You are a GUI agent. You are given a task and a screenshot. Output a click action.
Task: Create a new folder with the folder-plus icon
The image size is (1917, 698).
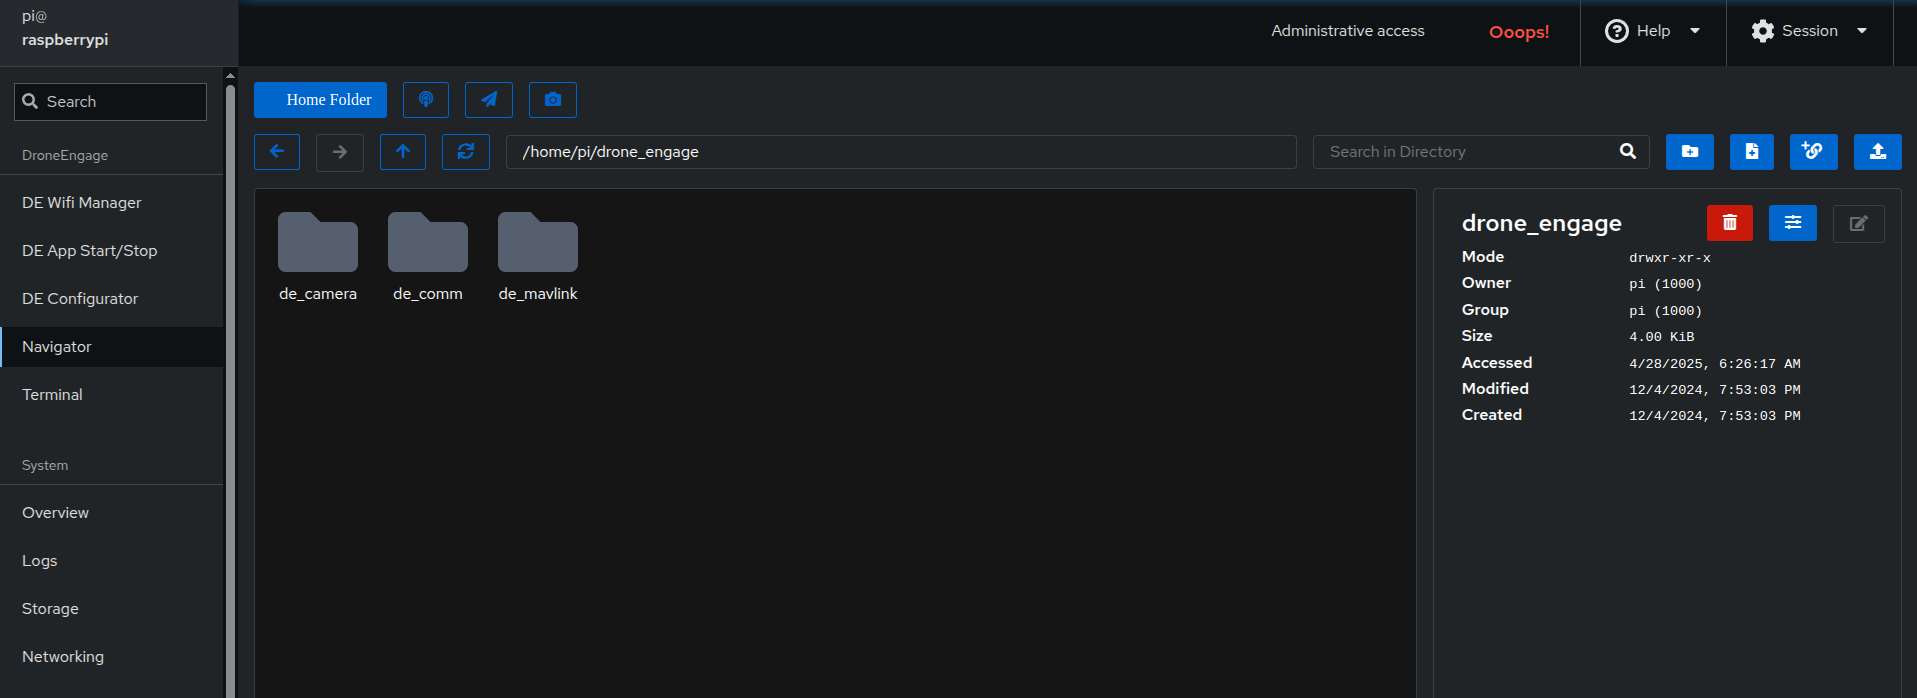pyautogui.click(x=1690, y=152)
